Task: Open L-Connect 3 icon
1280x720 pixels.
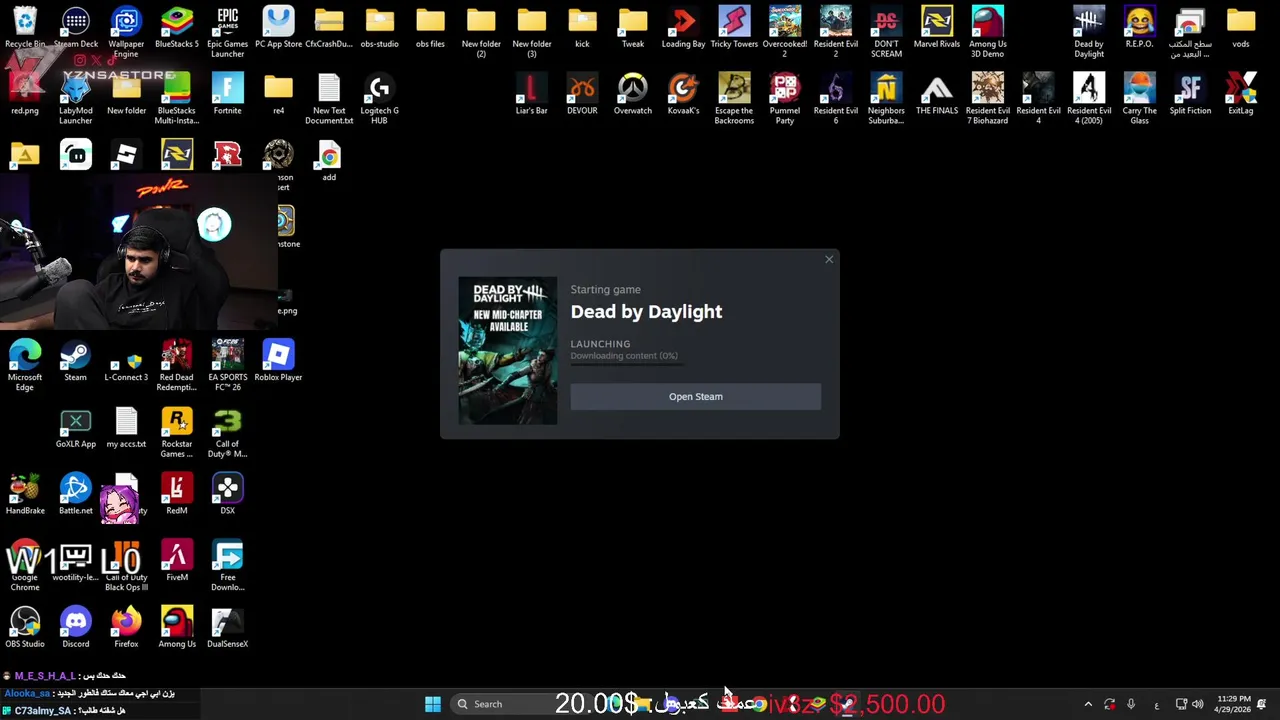Action: pos(126,361)
